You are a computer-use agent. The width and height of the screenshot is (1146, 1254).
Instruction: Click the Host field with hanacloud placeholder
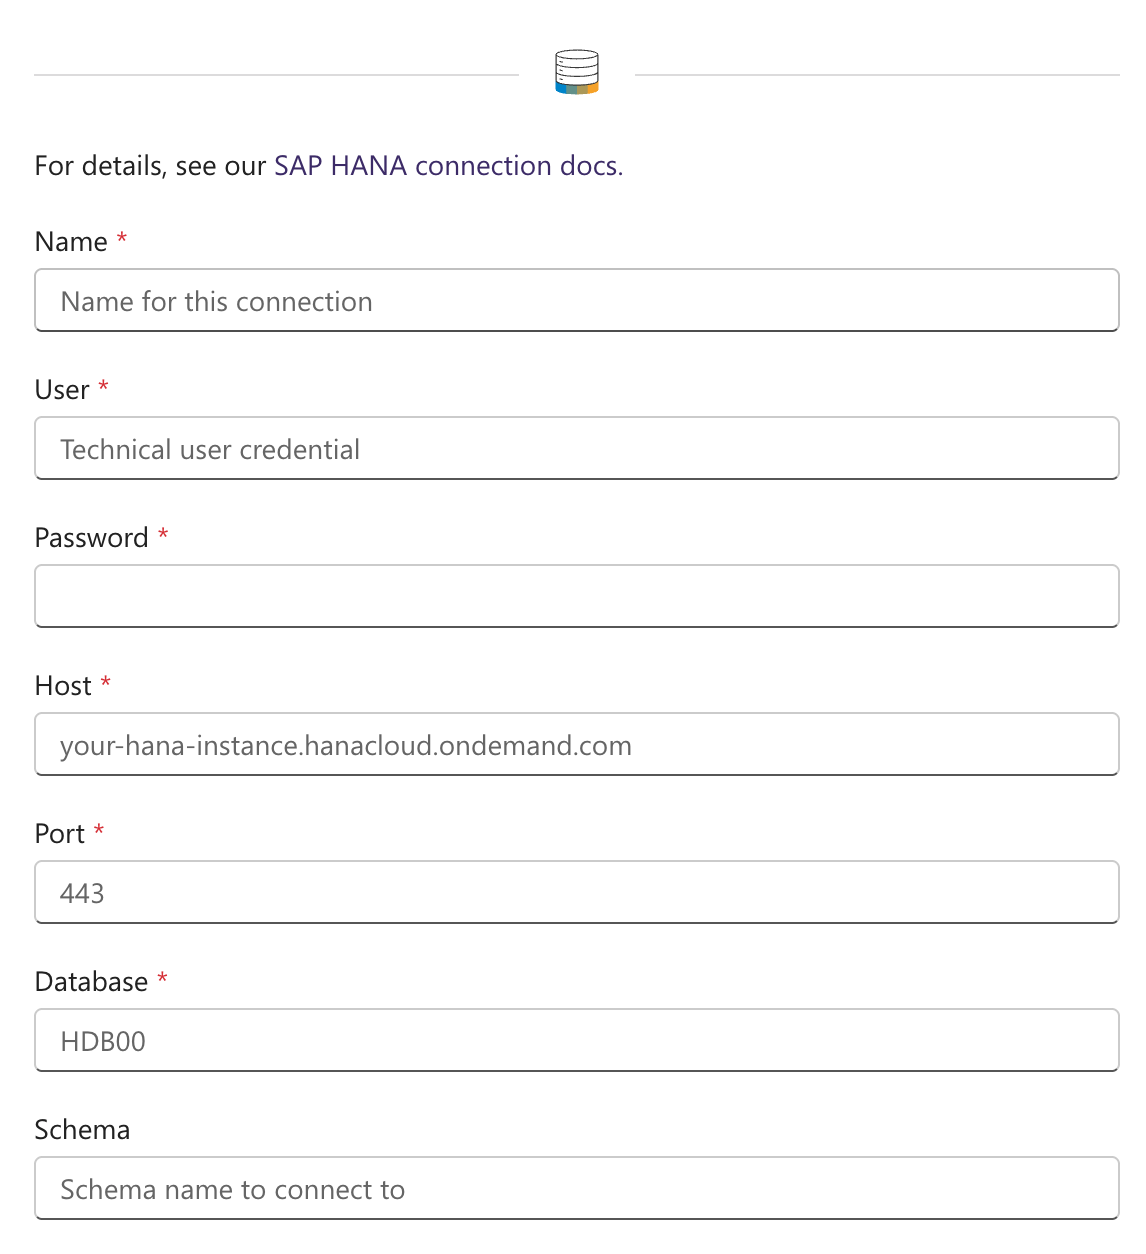(x=576, y=745)
